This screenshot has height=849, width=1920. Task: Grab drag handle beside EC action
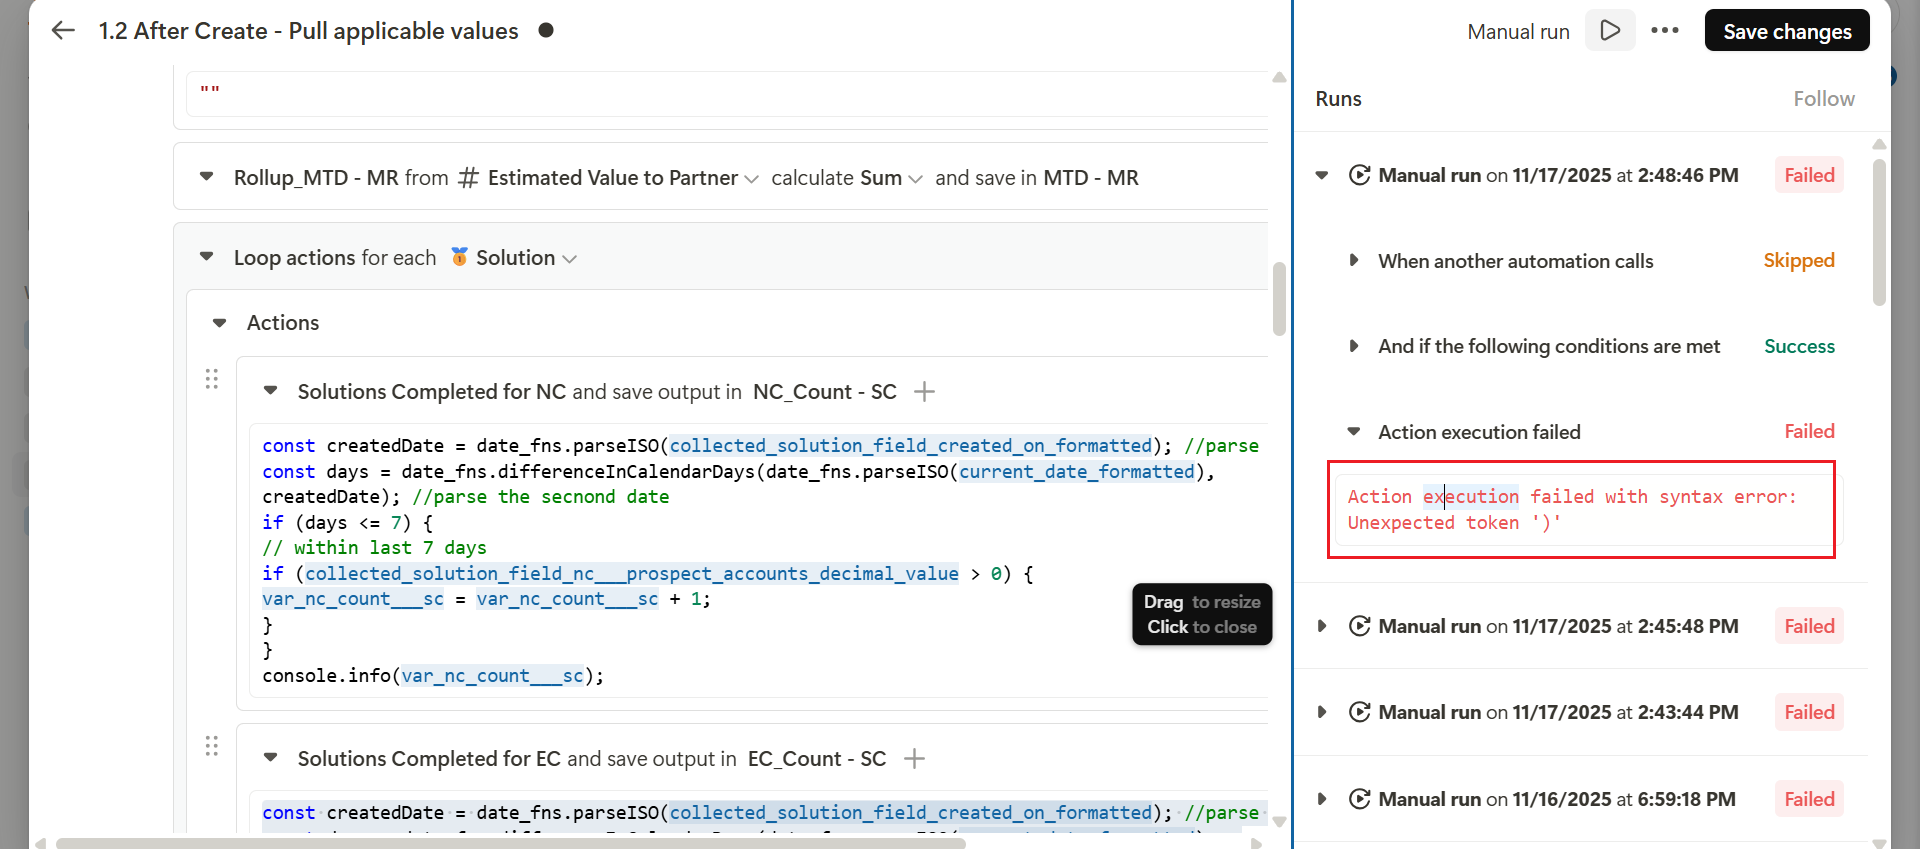point(212,746)
